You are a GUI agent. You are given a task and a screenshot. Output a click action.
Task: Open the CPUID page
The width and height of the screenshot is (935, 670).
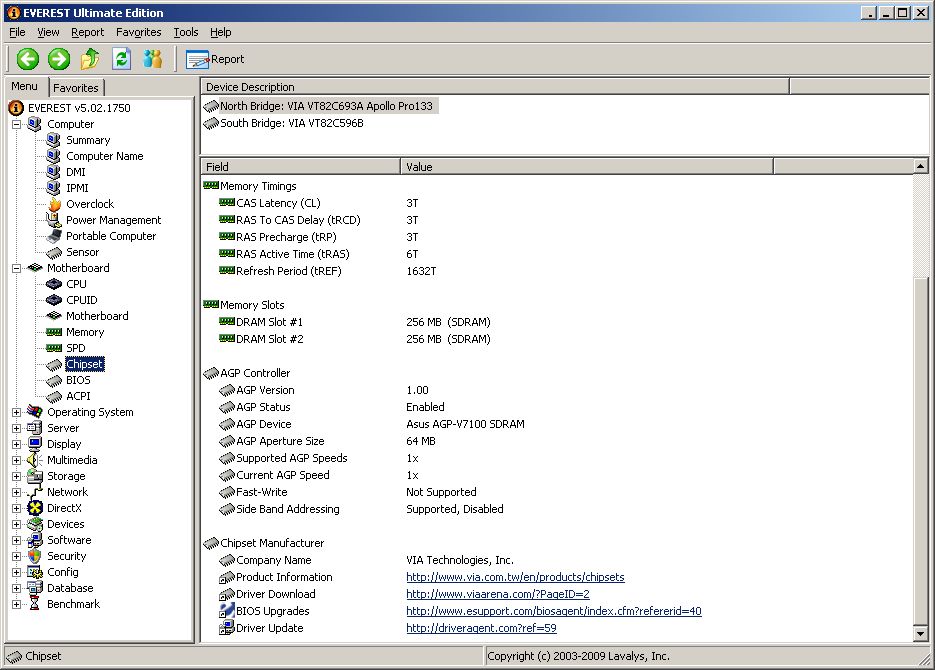click(x=82, y=300)
